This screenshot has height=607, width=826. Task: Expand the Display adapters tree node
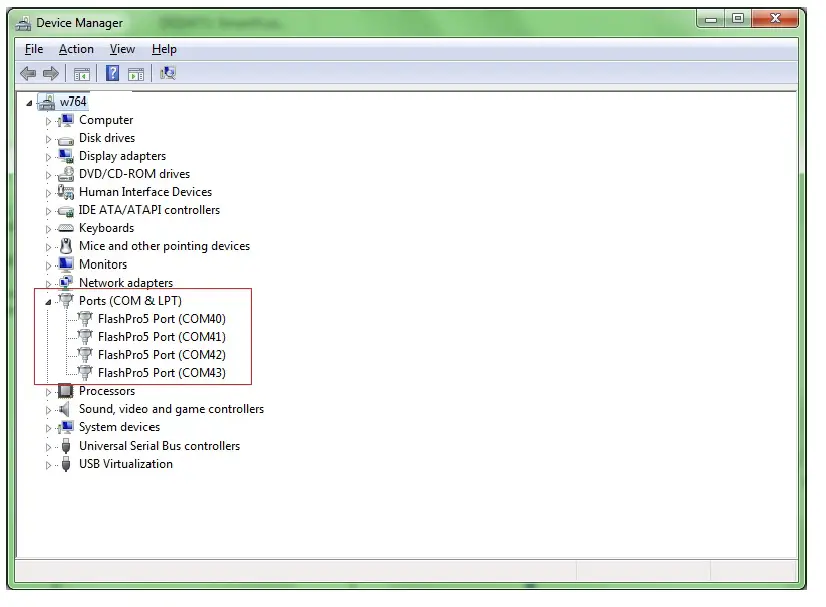(48, 155)
